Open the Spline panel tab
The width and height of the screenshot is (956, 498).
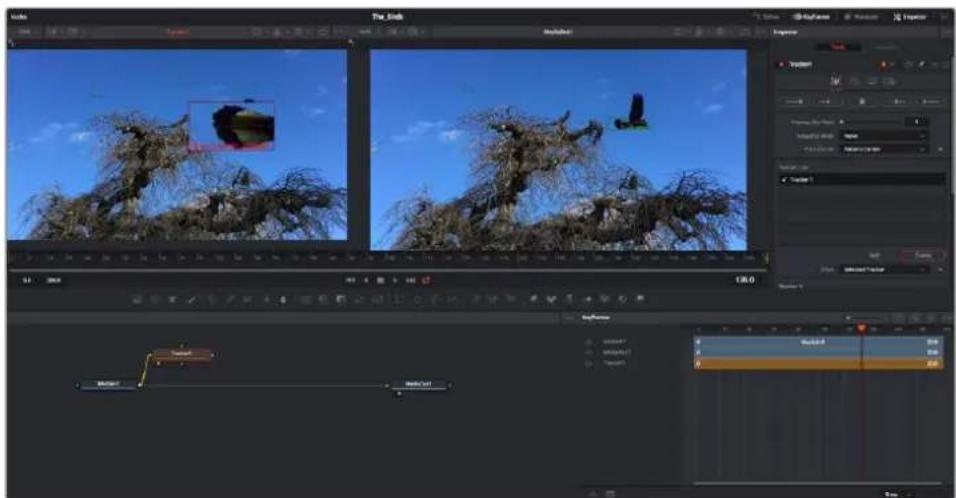click(766, 17)
